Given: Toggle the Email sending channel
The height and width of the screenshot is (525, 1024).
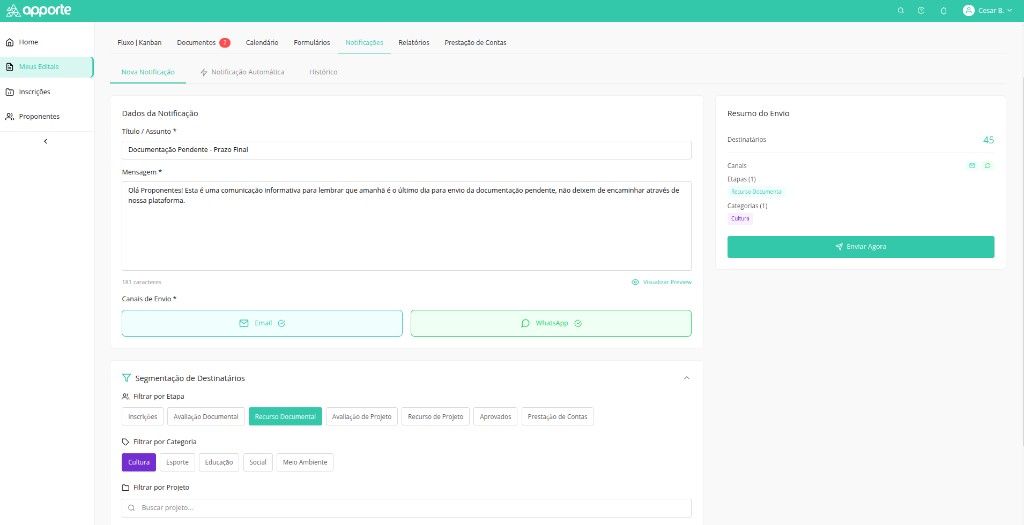Looking at the screenshot, I should 262,323.
